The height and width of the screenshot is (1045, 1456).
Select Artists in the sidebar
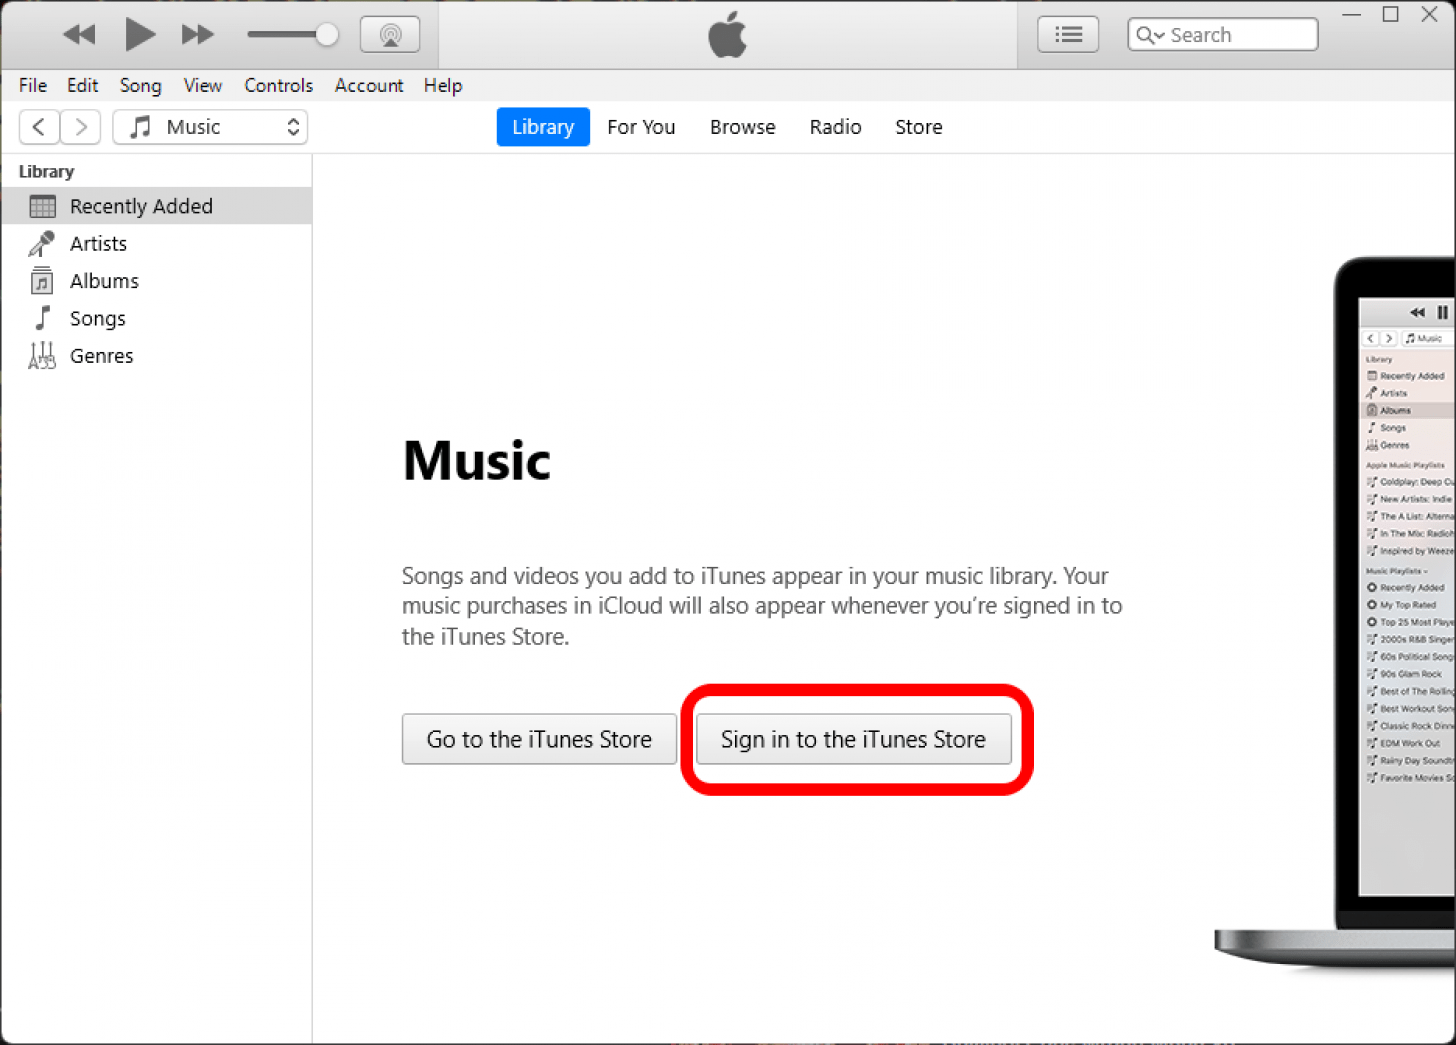[x=157, y=244]
